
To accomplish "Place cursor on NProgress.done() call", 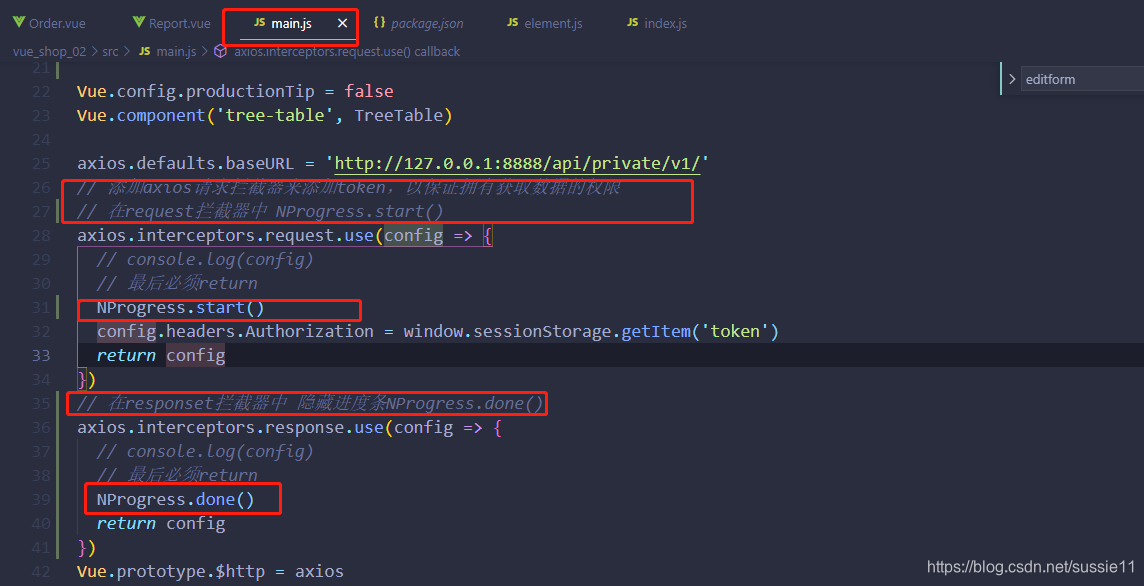I will pos(176,500).
